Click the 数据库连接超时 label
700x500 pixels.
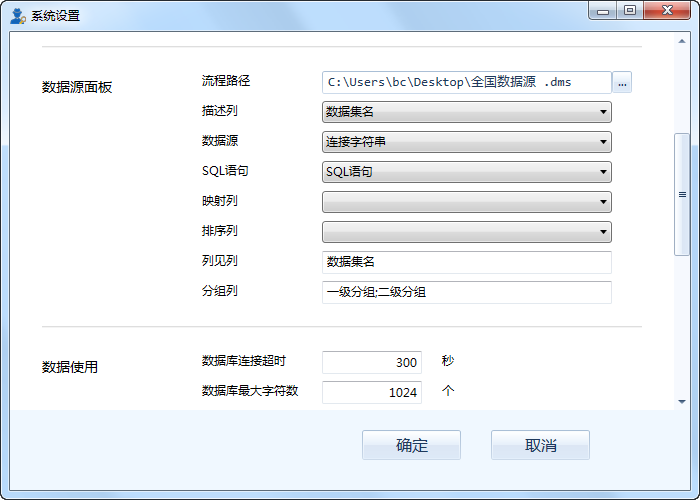244,361
